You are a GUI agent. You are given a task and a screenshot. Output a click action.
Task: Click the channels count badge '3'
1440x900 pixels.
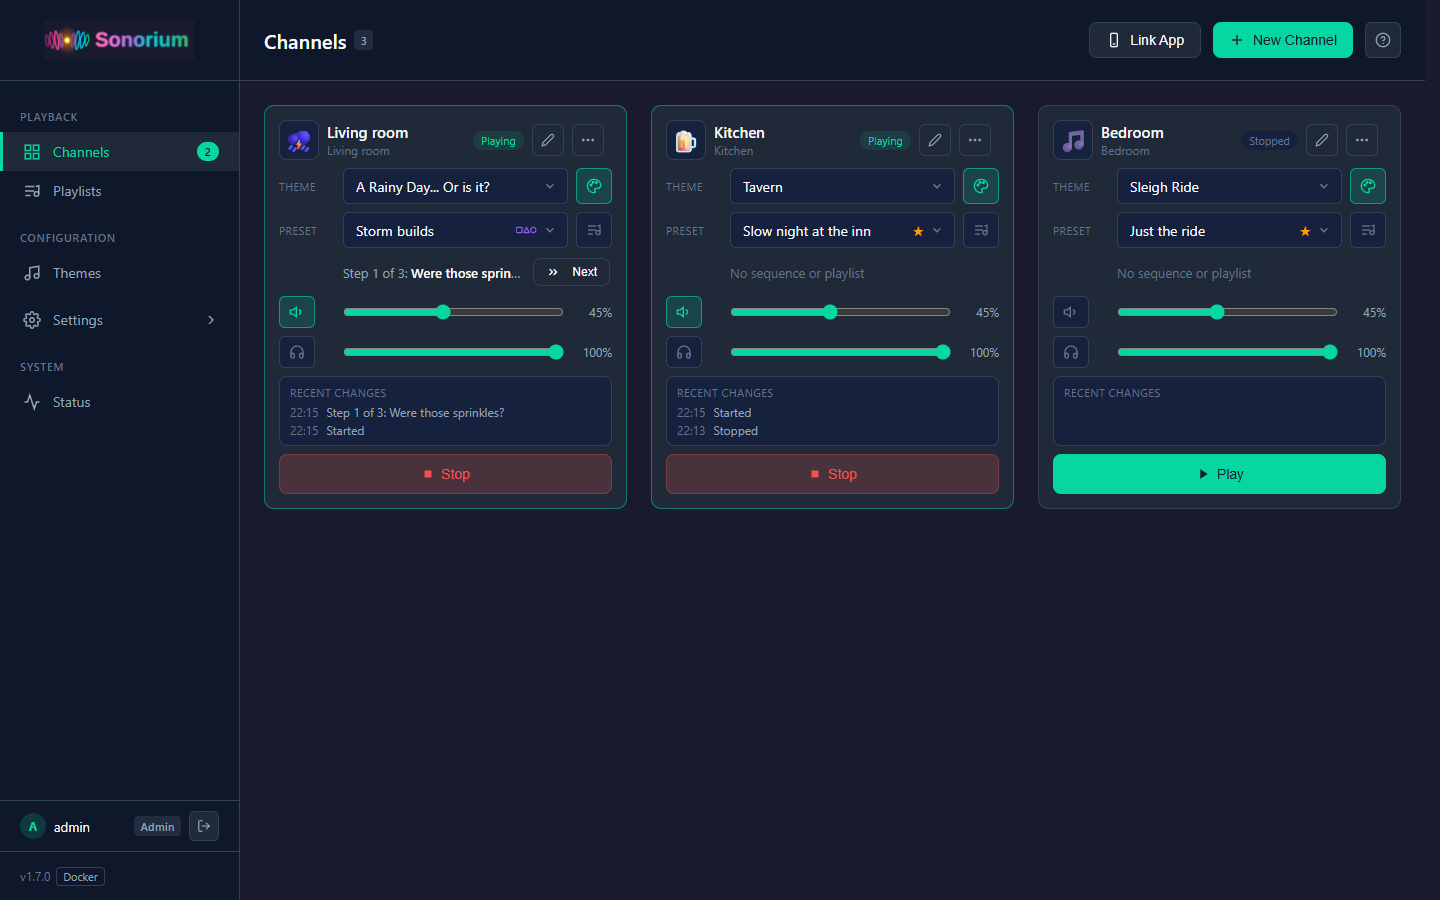pyautogui.click(x=364, y=41)
